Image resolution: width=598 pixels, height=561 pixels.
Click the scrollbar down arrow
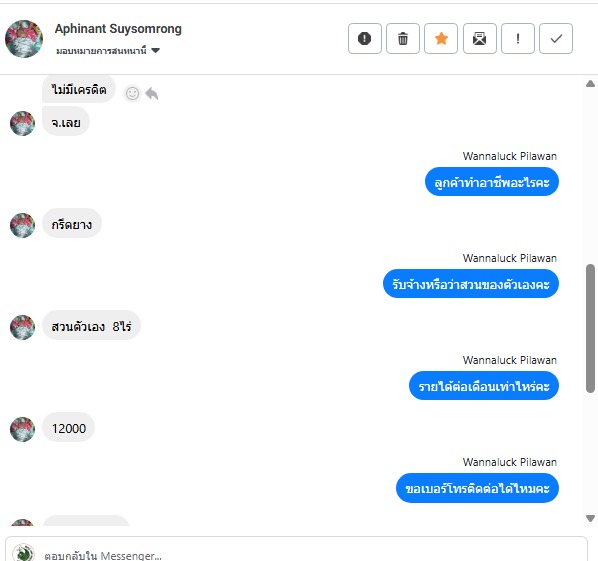coord(590,518)
